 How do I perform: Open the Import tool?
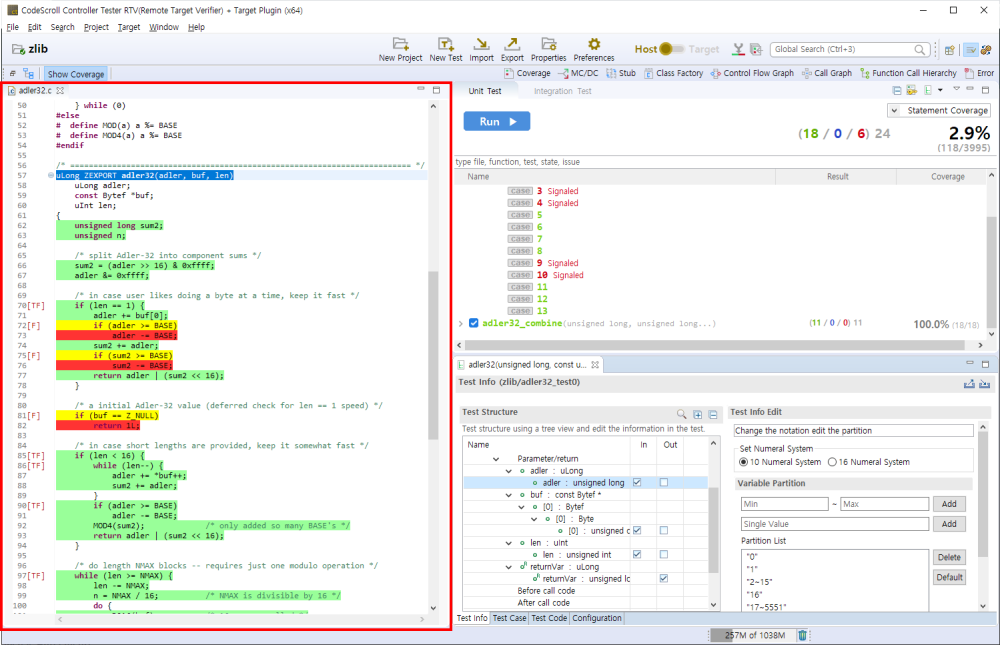[x=481, y=44]
